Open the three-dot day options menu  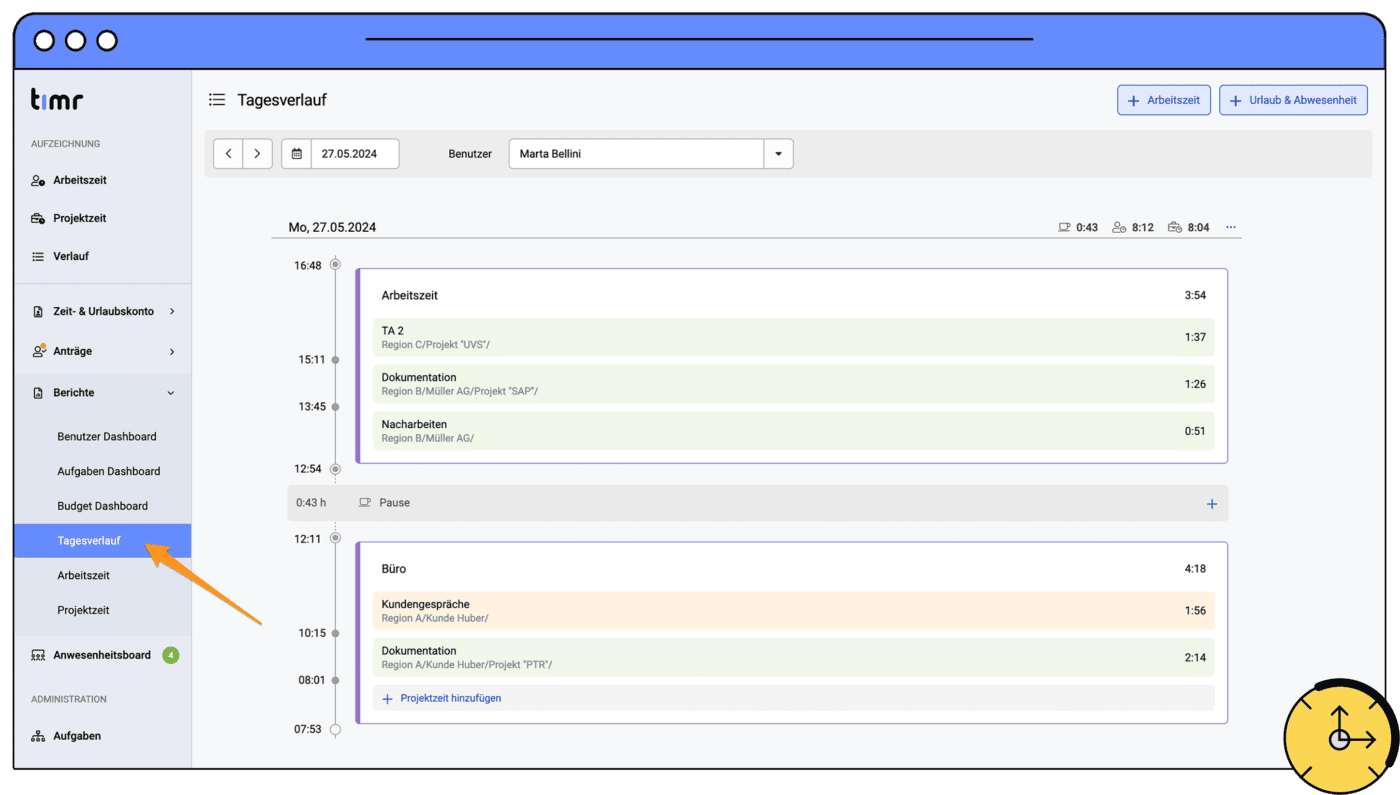[x=1231, y=227]
